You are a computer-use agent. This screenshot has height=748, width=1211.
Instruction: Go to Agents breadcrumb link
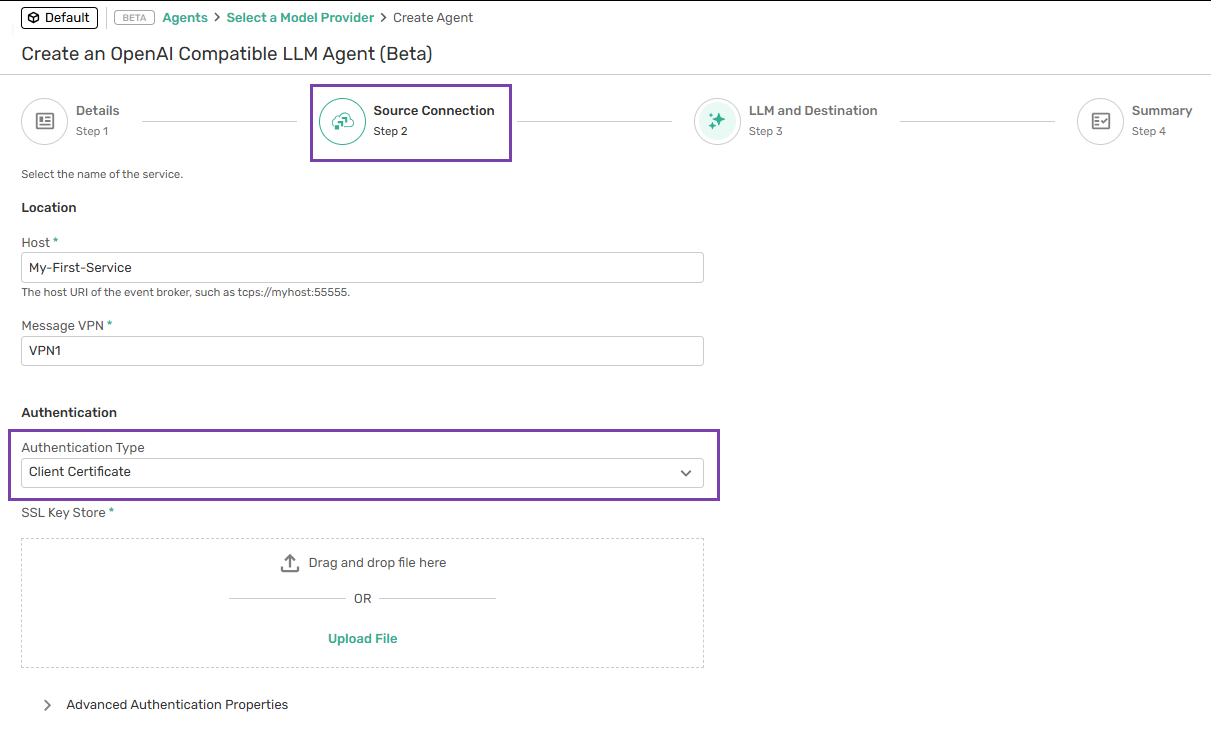click(185, 18)
